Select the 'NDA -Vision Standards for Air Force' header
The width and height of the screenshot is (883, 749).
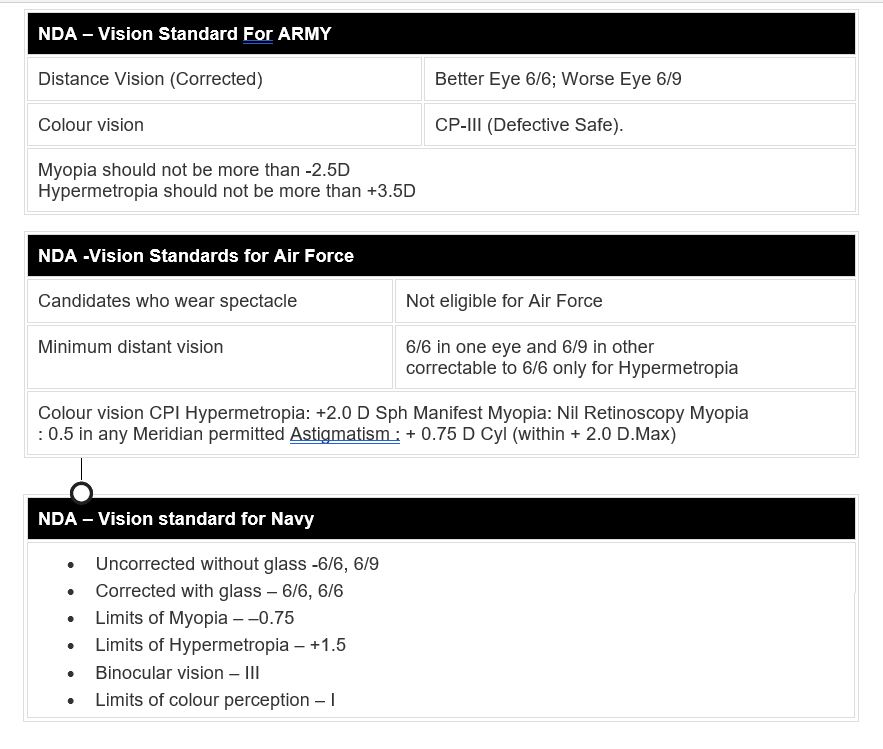[442, 256]
